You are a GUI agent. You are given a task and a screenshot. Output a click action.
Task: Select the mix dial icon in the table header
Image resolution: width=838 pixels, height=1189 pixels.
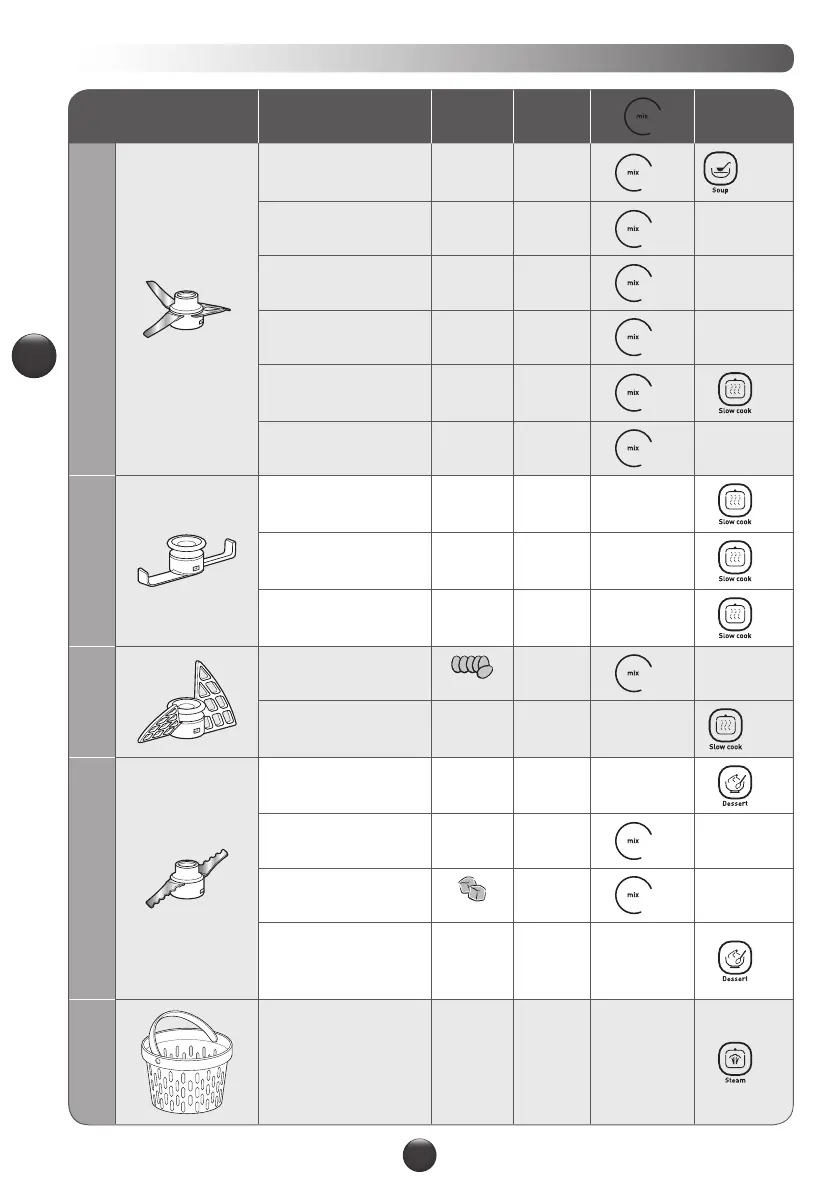point(639,117)
